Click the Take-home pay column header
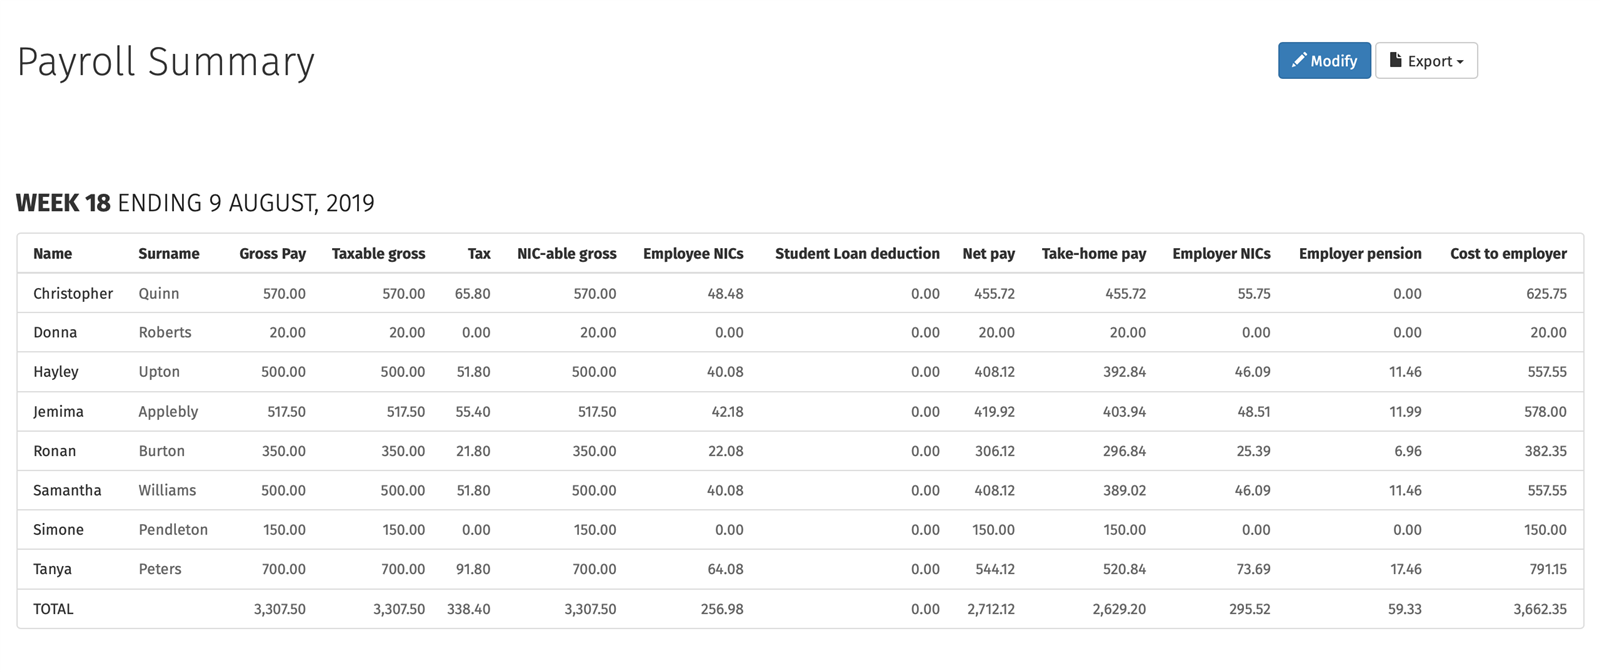The width and height of the screenshot is (1600, 672). click(x=1093, y=254)
